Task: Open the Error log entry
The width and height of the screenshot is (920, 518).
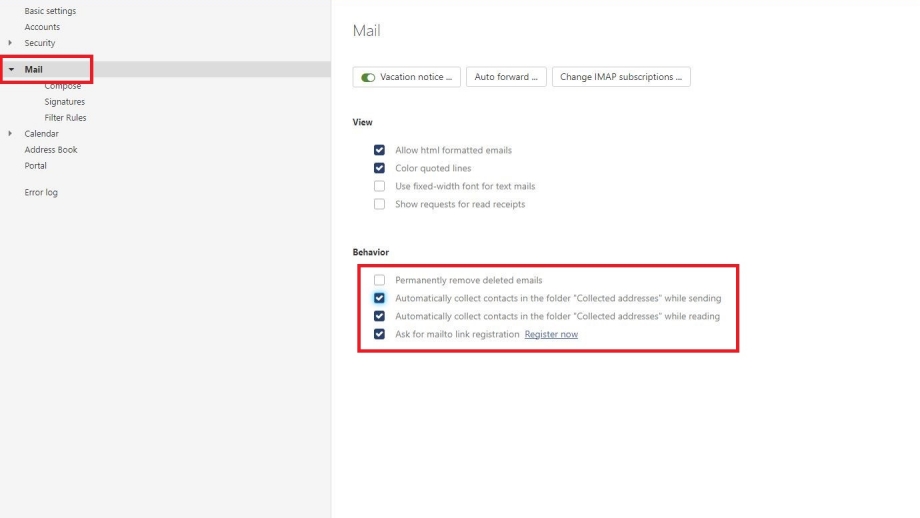Action: tap(40, 192)
